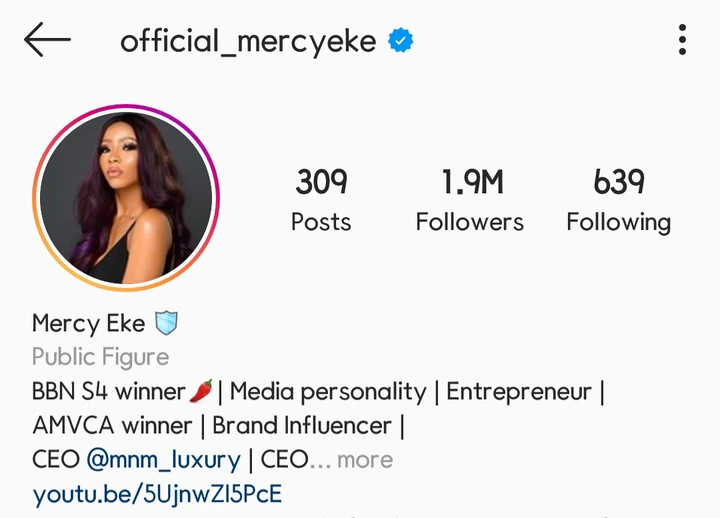Screen dimensions: 720x518
Task: Go back using the left arrow
Action: (x=47, y=39)
